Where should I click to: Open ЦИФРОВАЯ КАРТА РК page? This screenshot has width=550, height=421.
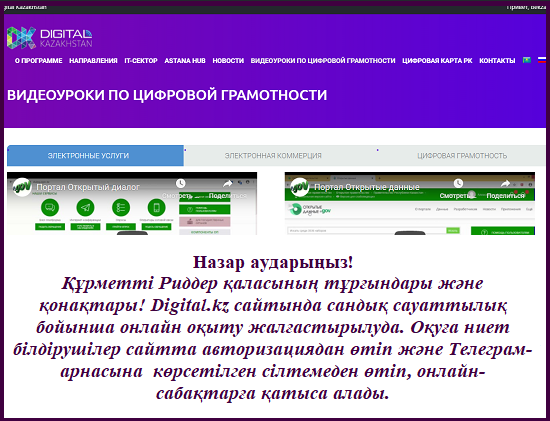437,61
